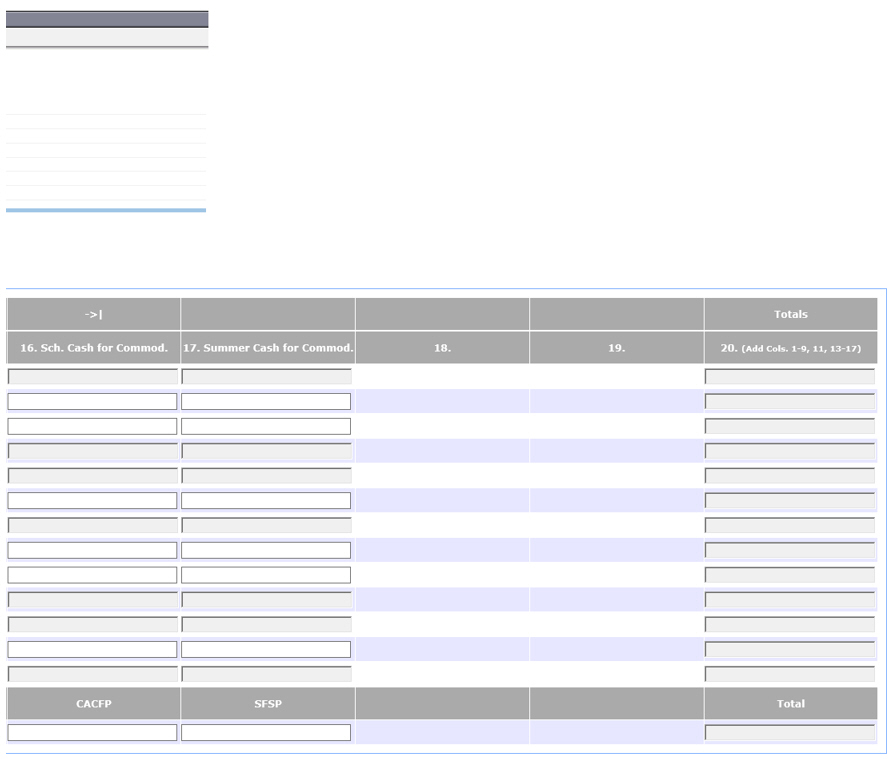Click the read-only field under Total

pos(790,732)
